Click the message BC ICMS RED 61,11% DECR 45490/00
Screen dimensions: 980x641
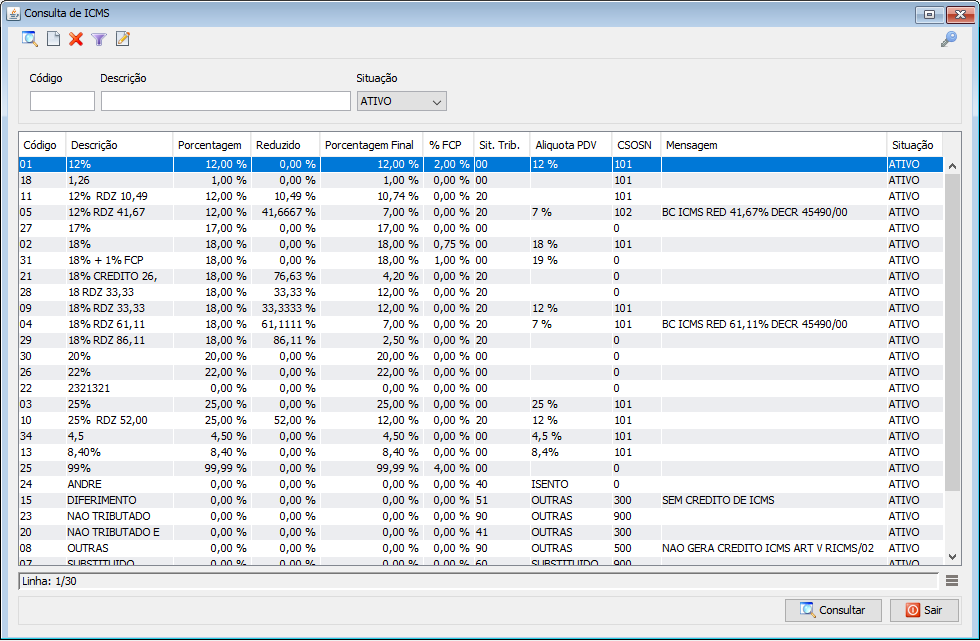(x=754, y=324)
